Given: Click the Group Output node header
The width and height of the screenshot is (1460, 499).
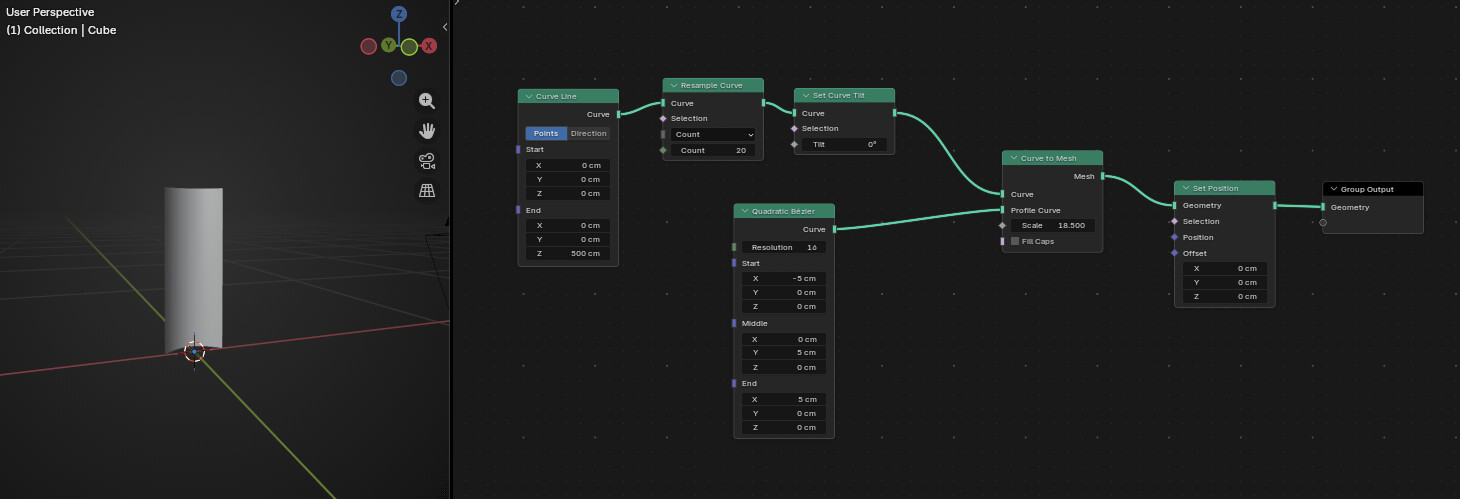Looking at the screenshot, I should (1373, 189).
